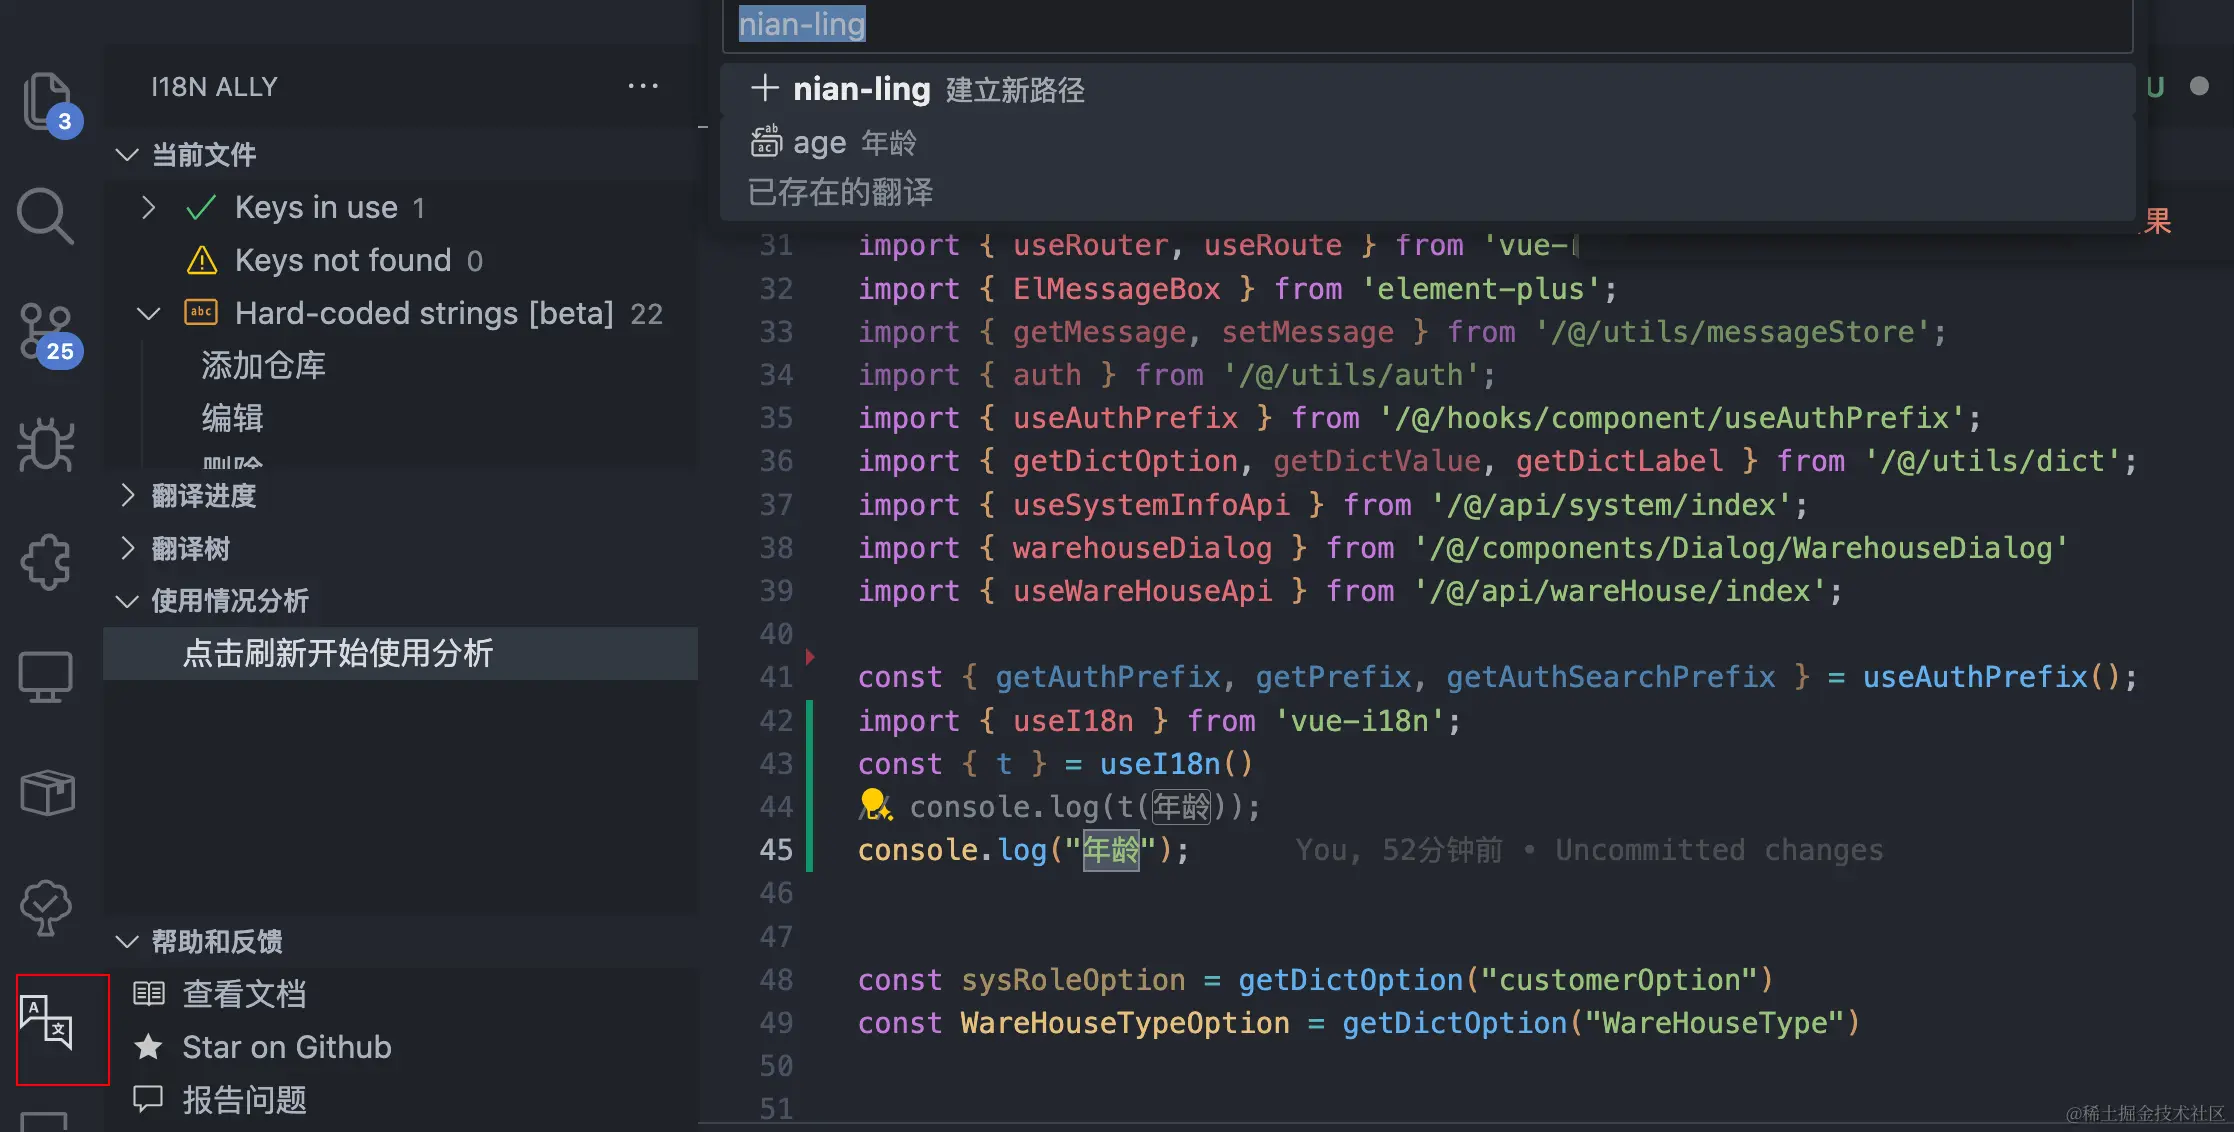Image resolution: width=2234 pixels, height=1132 pixels.
Task: Click the 已存在的翻译 label in the quick pick
Action: point(840,191)
